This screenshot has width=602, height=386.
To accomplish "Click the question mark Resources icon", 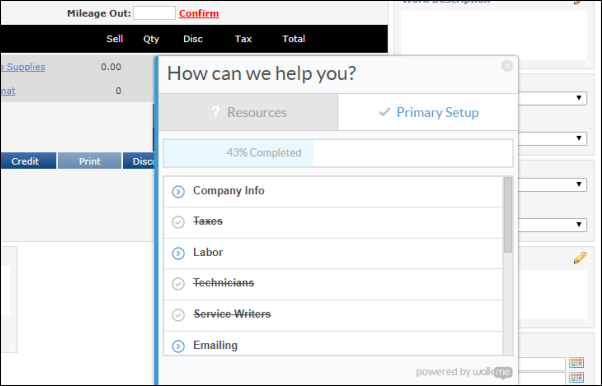I will 215,112.
